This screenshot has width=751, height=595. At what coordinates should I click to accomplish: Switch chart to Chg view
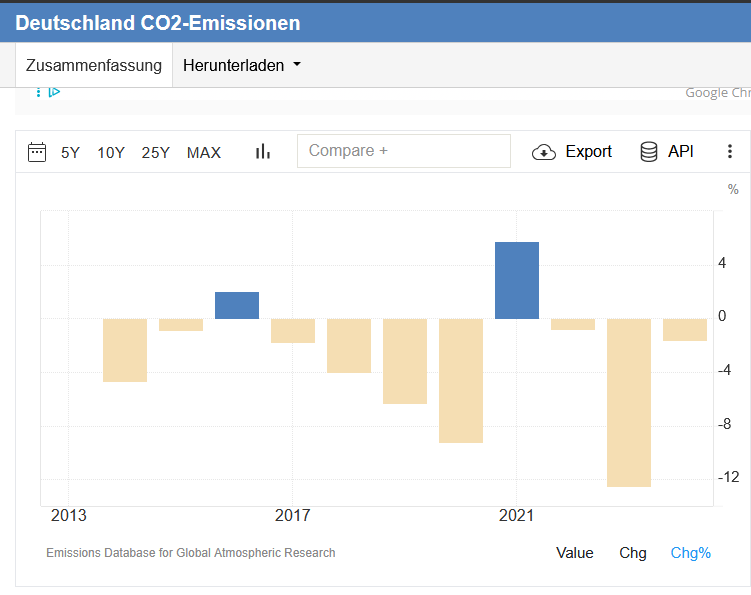(633, 553)
